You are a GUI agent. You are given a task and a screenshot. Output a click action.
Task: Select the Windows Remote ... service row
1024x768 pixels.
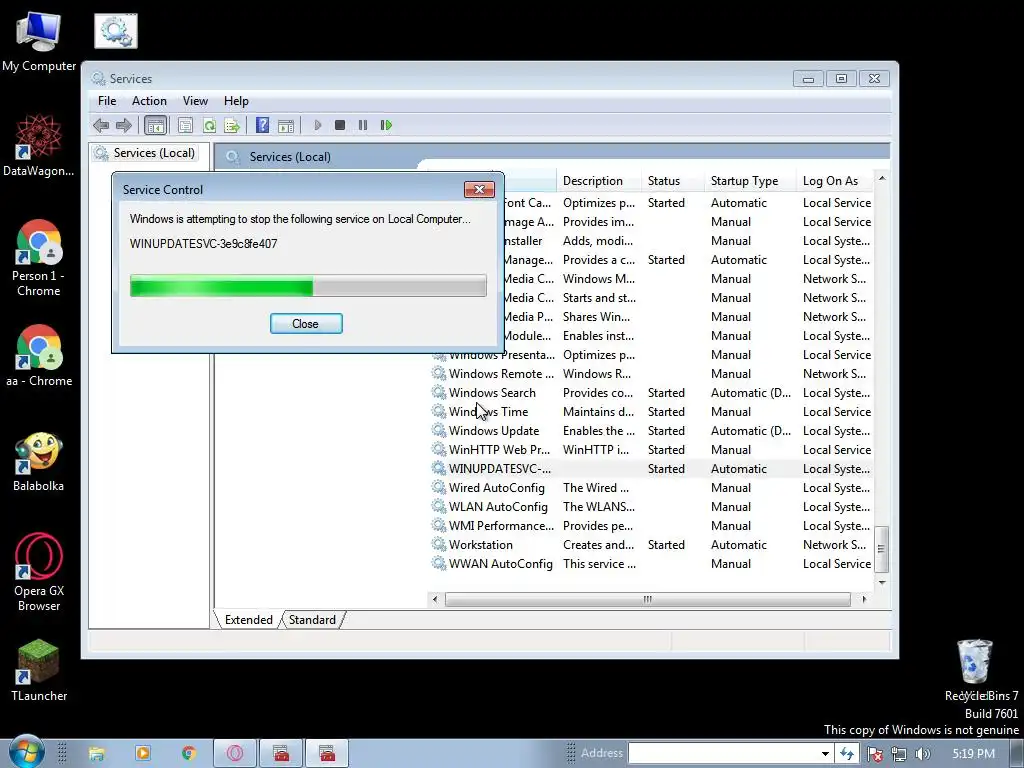pyautogui.click(x=652, y=374)
